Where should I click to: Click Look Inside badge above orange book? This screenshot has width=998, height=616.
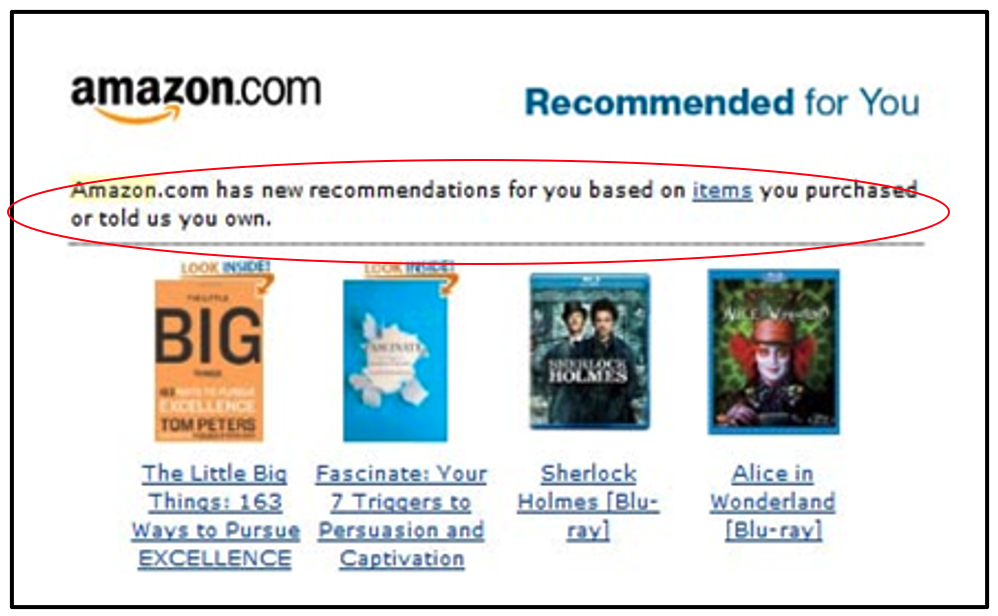tap(225, 267)
